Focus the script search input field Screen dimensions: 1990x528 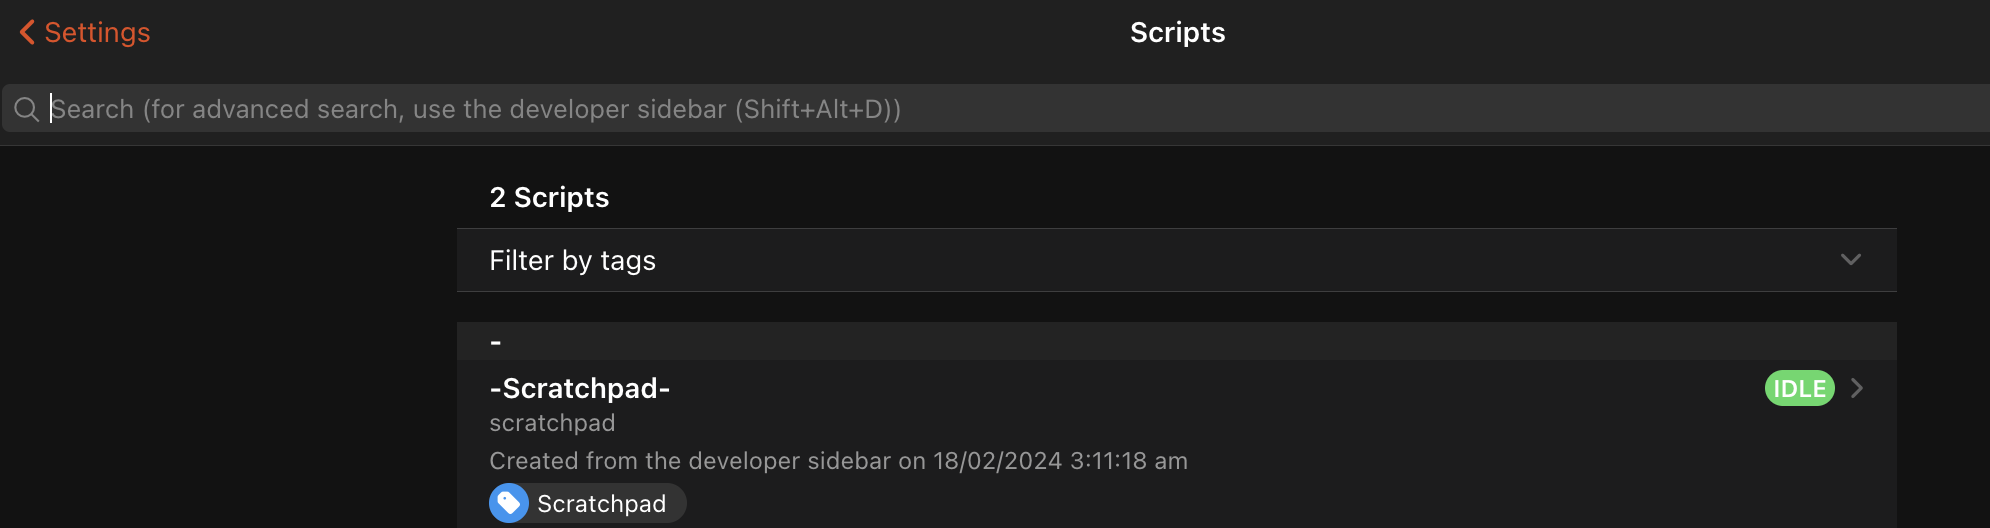(x=1000, y=109)
